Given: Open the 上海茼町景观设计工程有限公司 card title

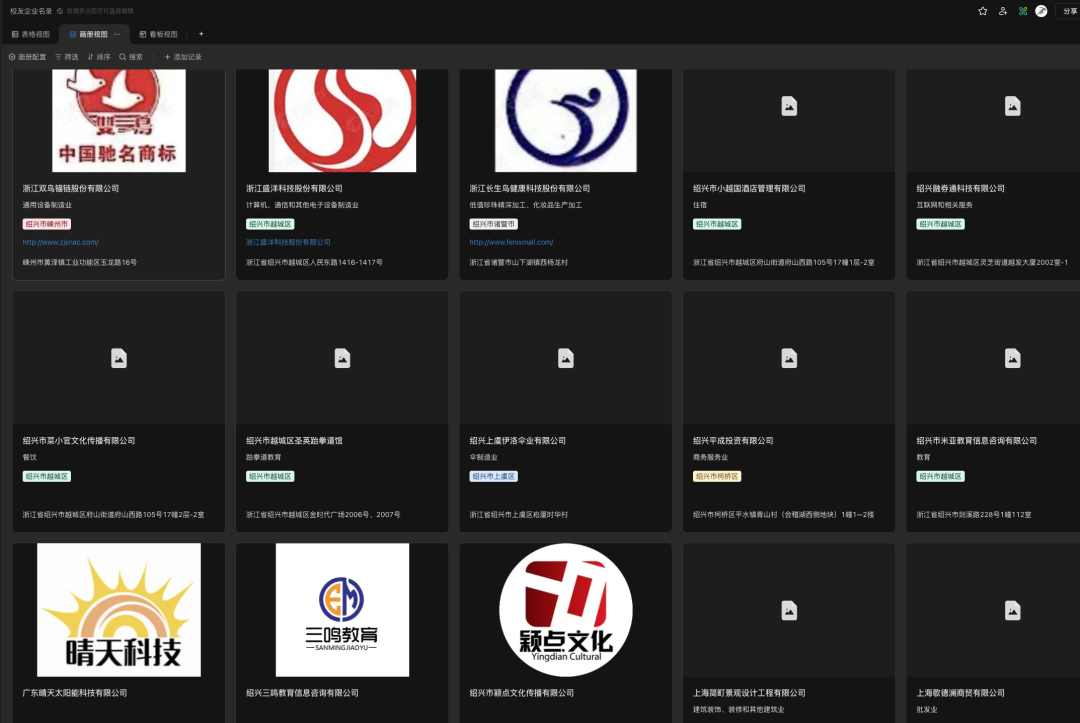Looking at the screenshot, I should [749, 693].
